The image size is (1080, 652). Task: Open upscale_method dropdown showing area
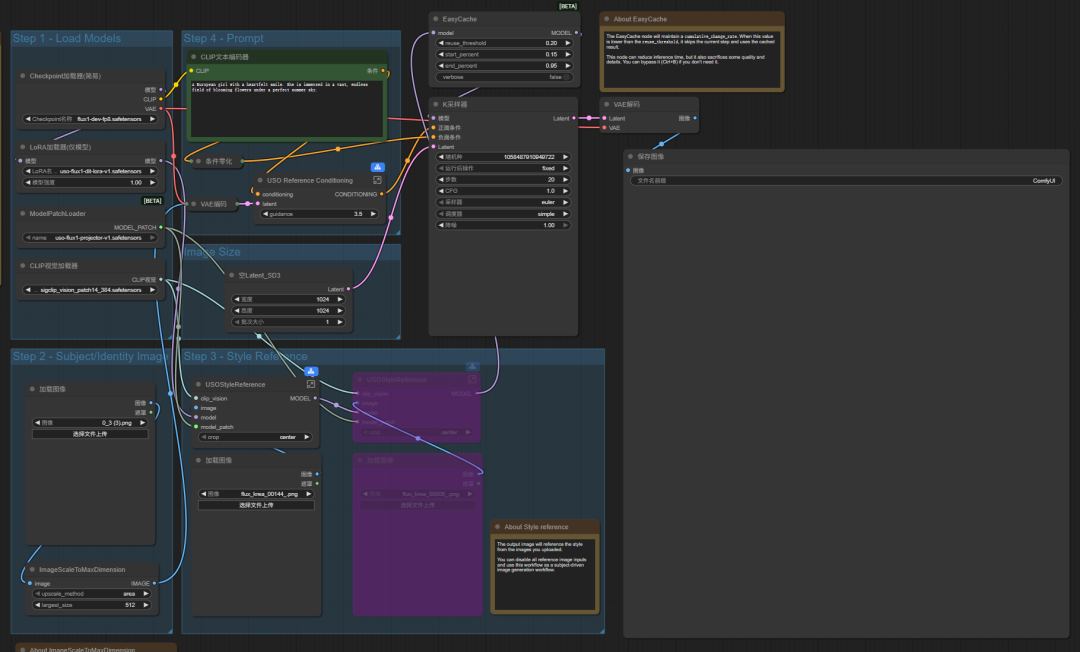click(92, 593)
